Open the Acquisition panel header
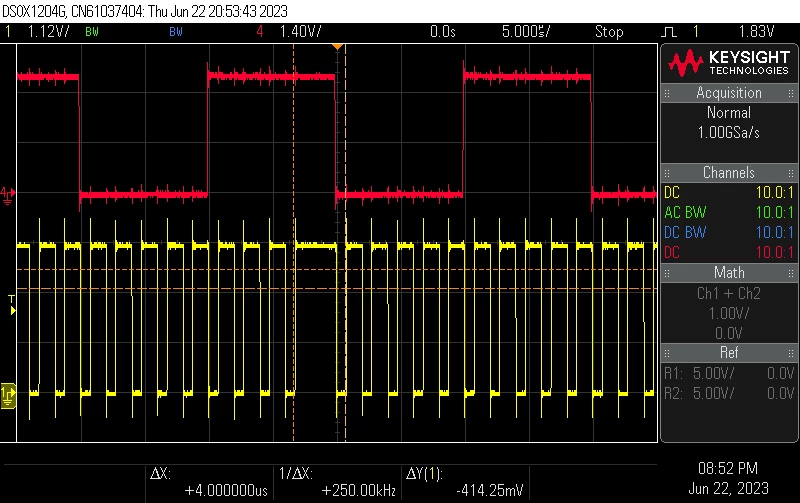This screenshot has width=800, height=503. [729, 93]
